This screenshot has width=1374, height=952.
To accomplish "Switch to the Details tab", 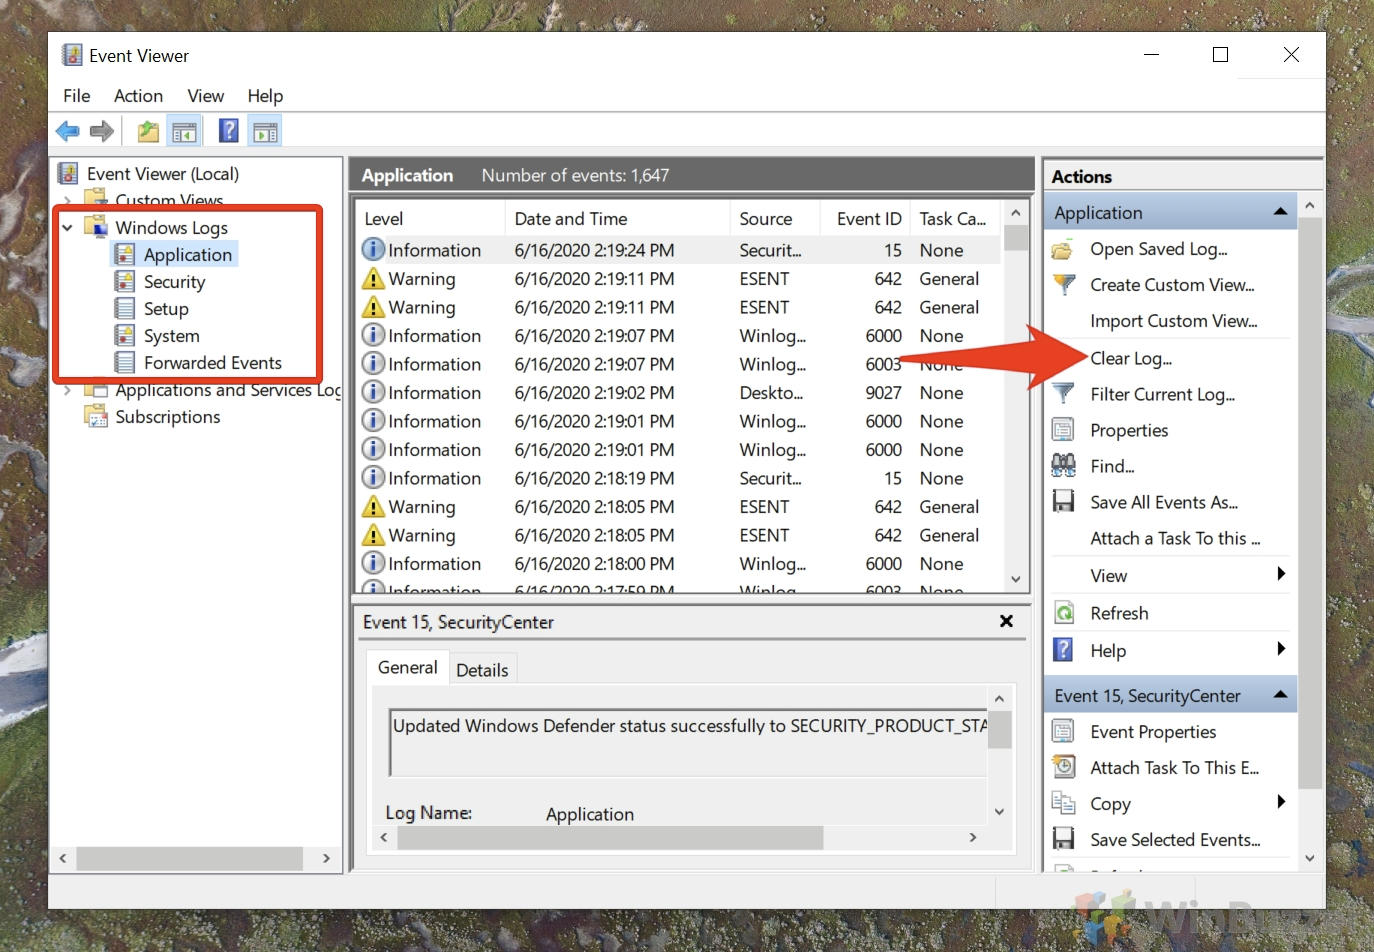I will click(x=482, y=670).
